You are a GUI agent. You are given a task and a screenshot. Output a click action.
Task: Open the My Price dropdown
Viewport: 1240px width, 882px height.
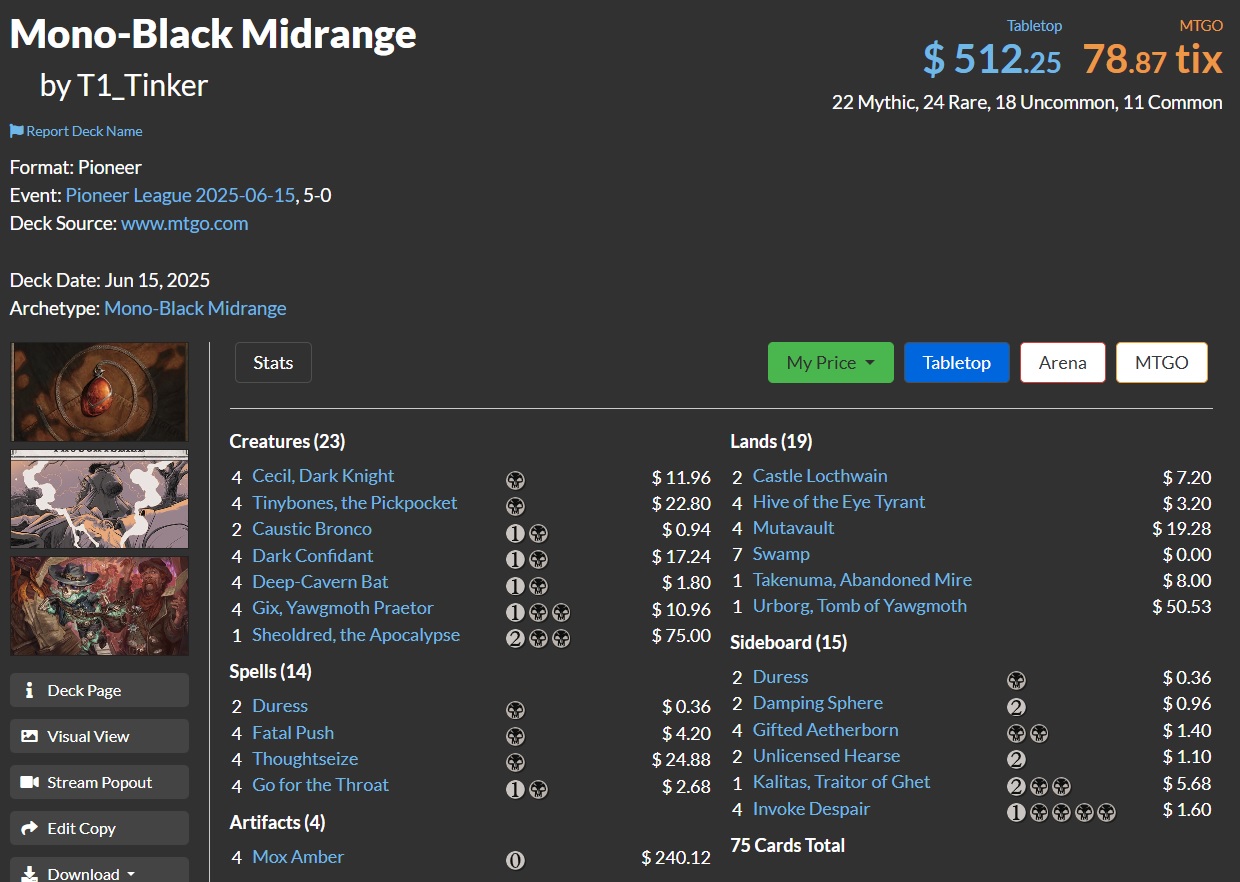point(831,362)
